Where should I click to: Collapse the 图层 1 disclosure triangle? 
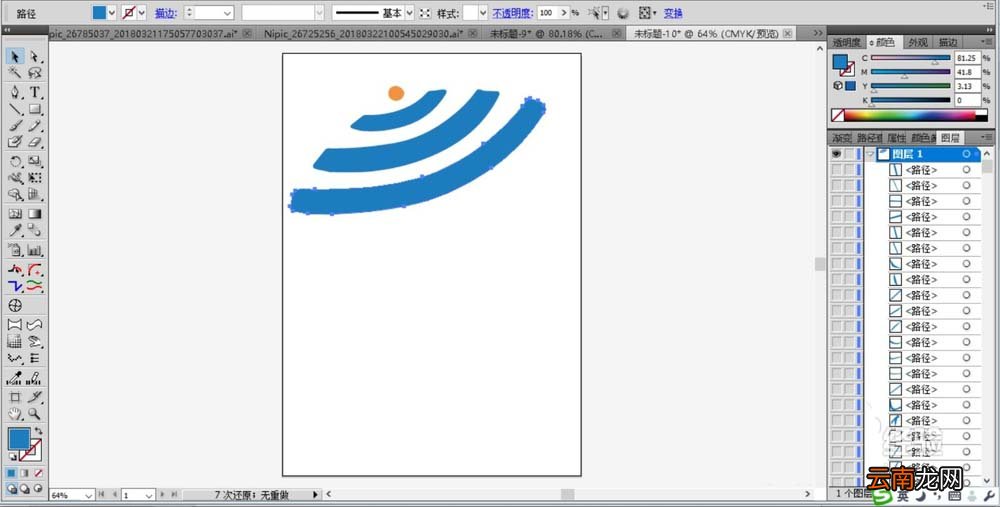(870, 154)
